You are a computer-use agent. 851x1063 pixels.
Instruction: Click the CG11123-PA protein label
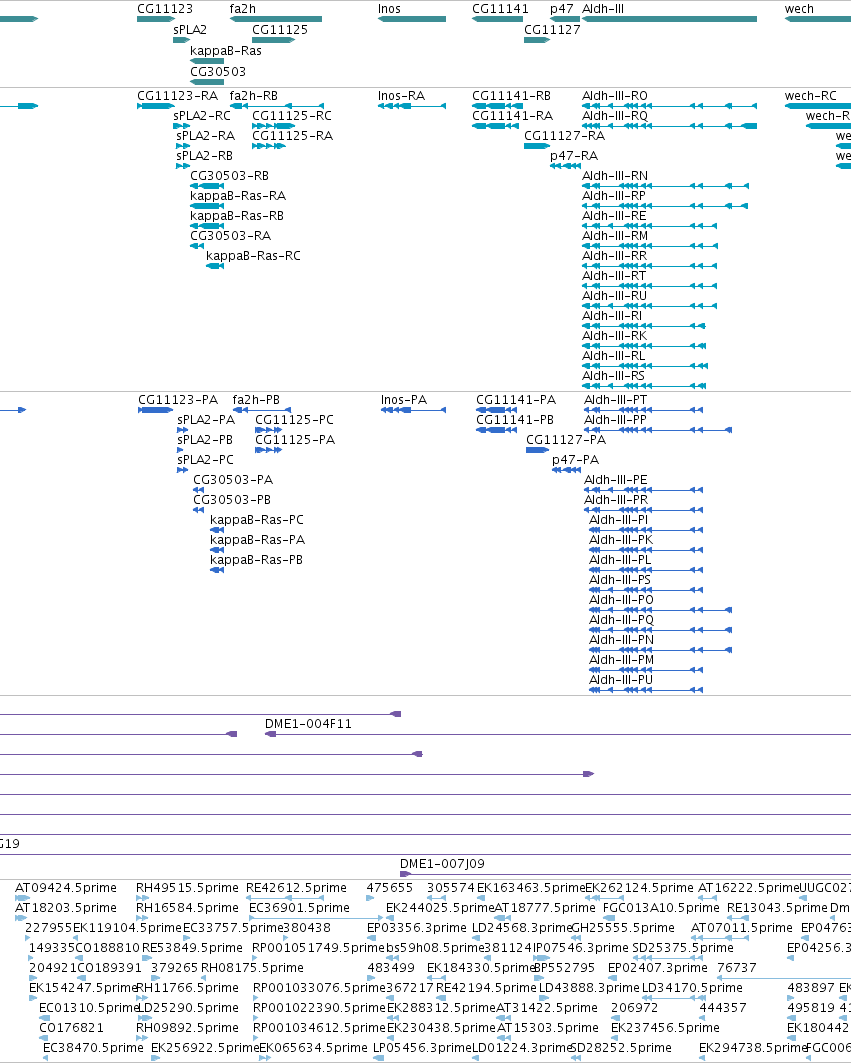pyautogui.click(x=178, y=400)
